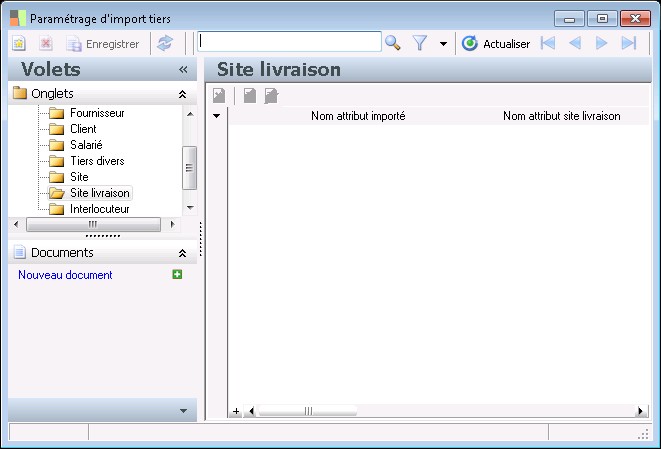Click the Nom attribut importé column header
Image resolution: width=661 pixels, height=449 pixels.
(358, 116)
